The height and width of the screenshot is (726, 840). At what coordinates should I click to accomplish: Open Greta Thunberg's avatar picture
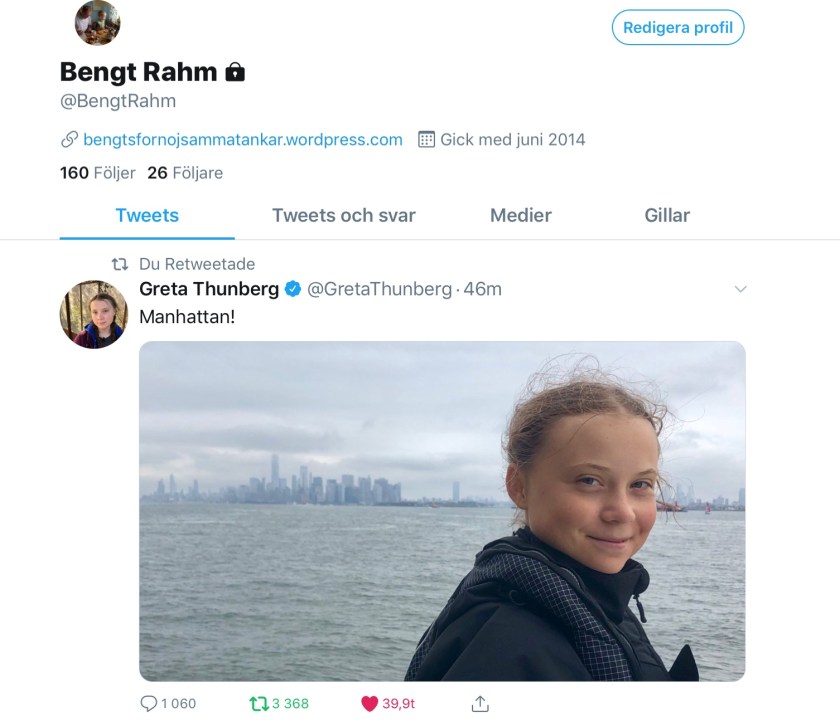(94, 314)
